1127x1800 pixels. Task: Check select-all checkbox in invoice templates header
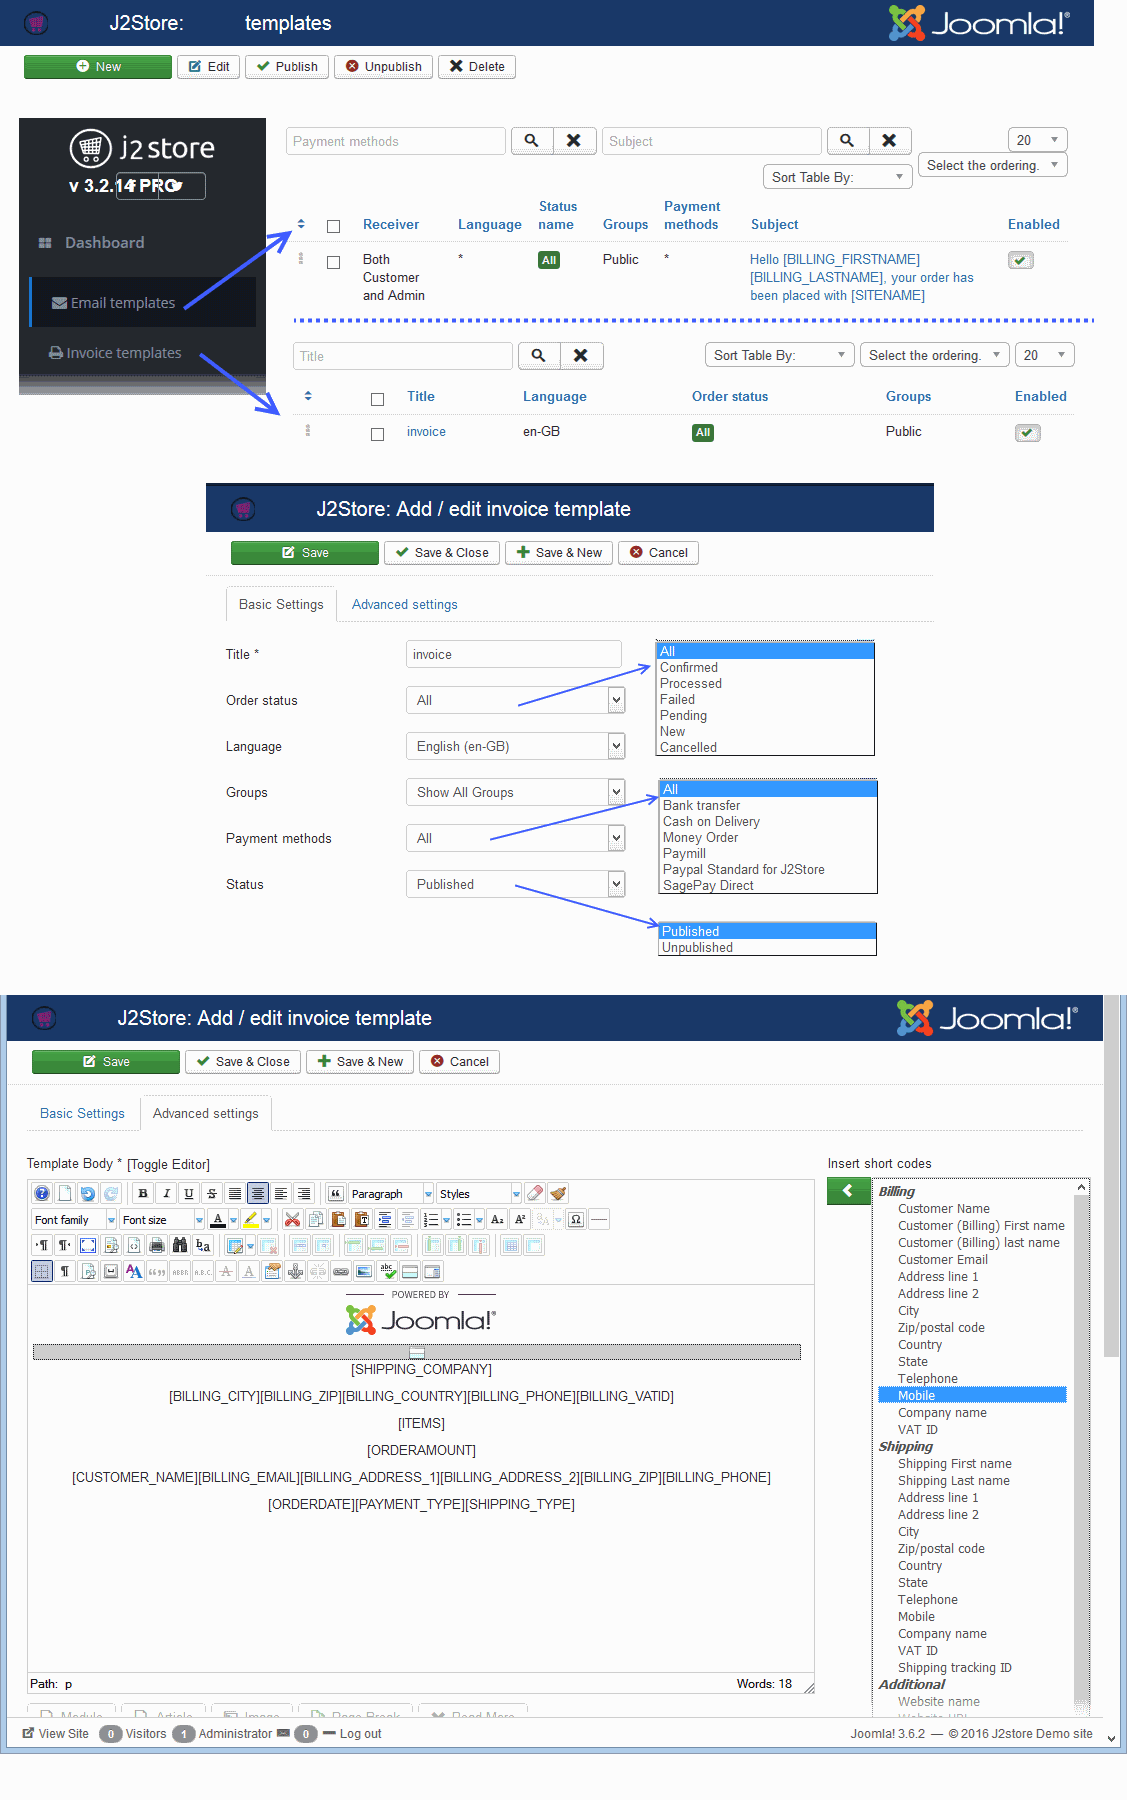tap(377, 399)
